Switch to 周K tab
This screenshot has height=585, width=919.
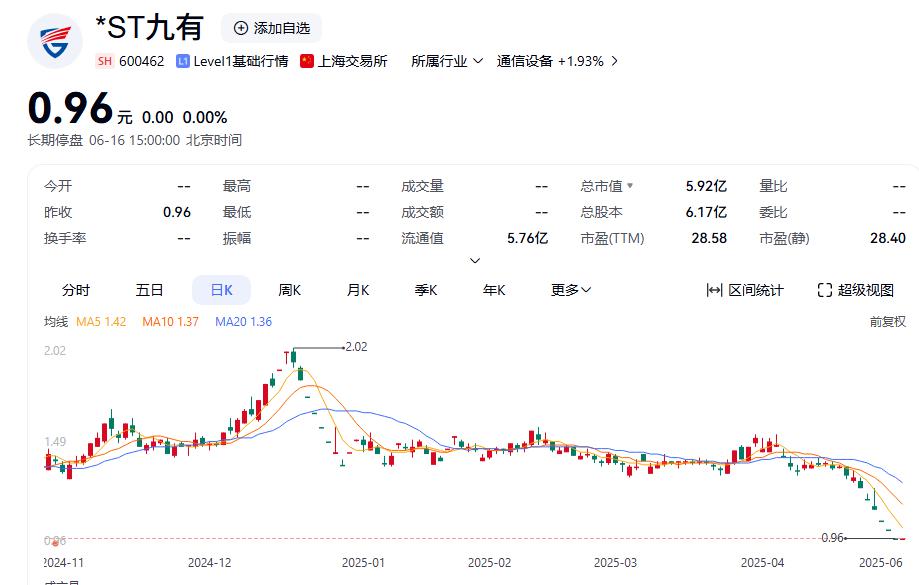click(290, 290)
